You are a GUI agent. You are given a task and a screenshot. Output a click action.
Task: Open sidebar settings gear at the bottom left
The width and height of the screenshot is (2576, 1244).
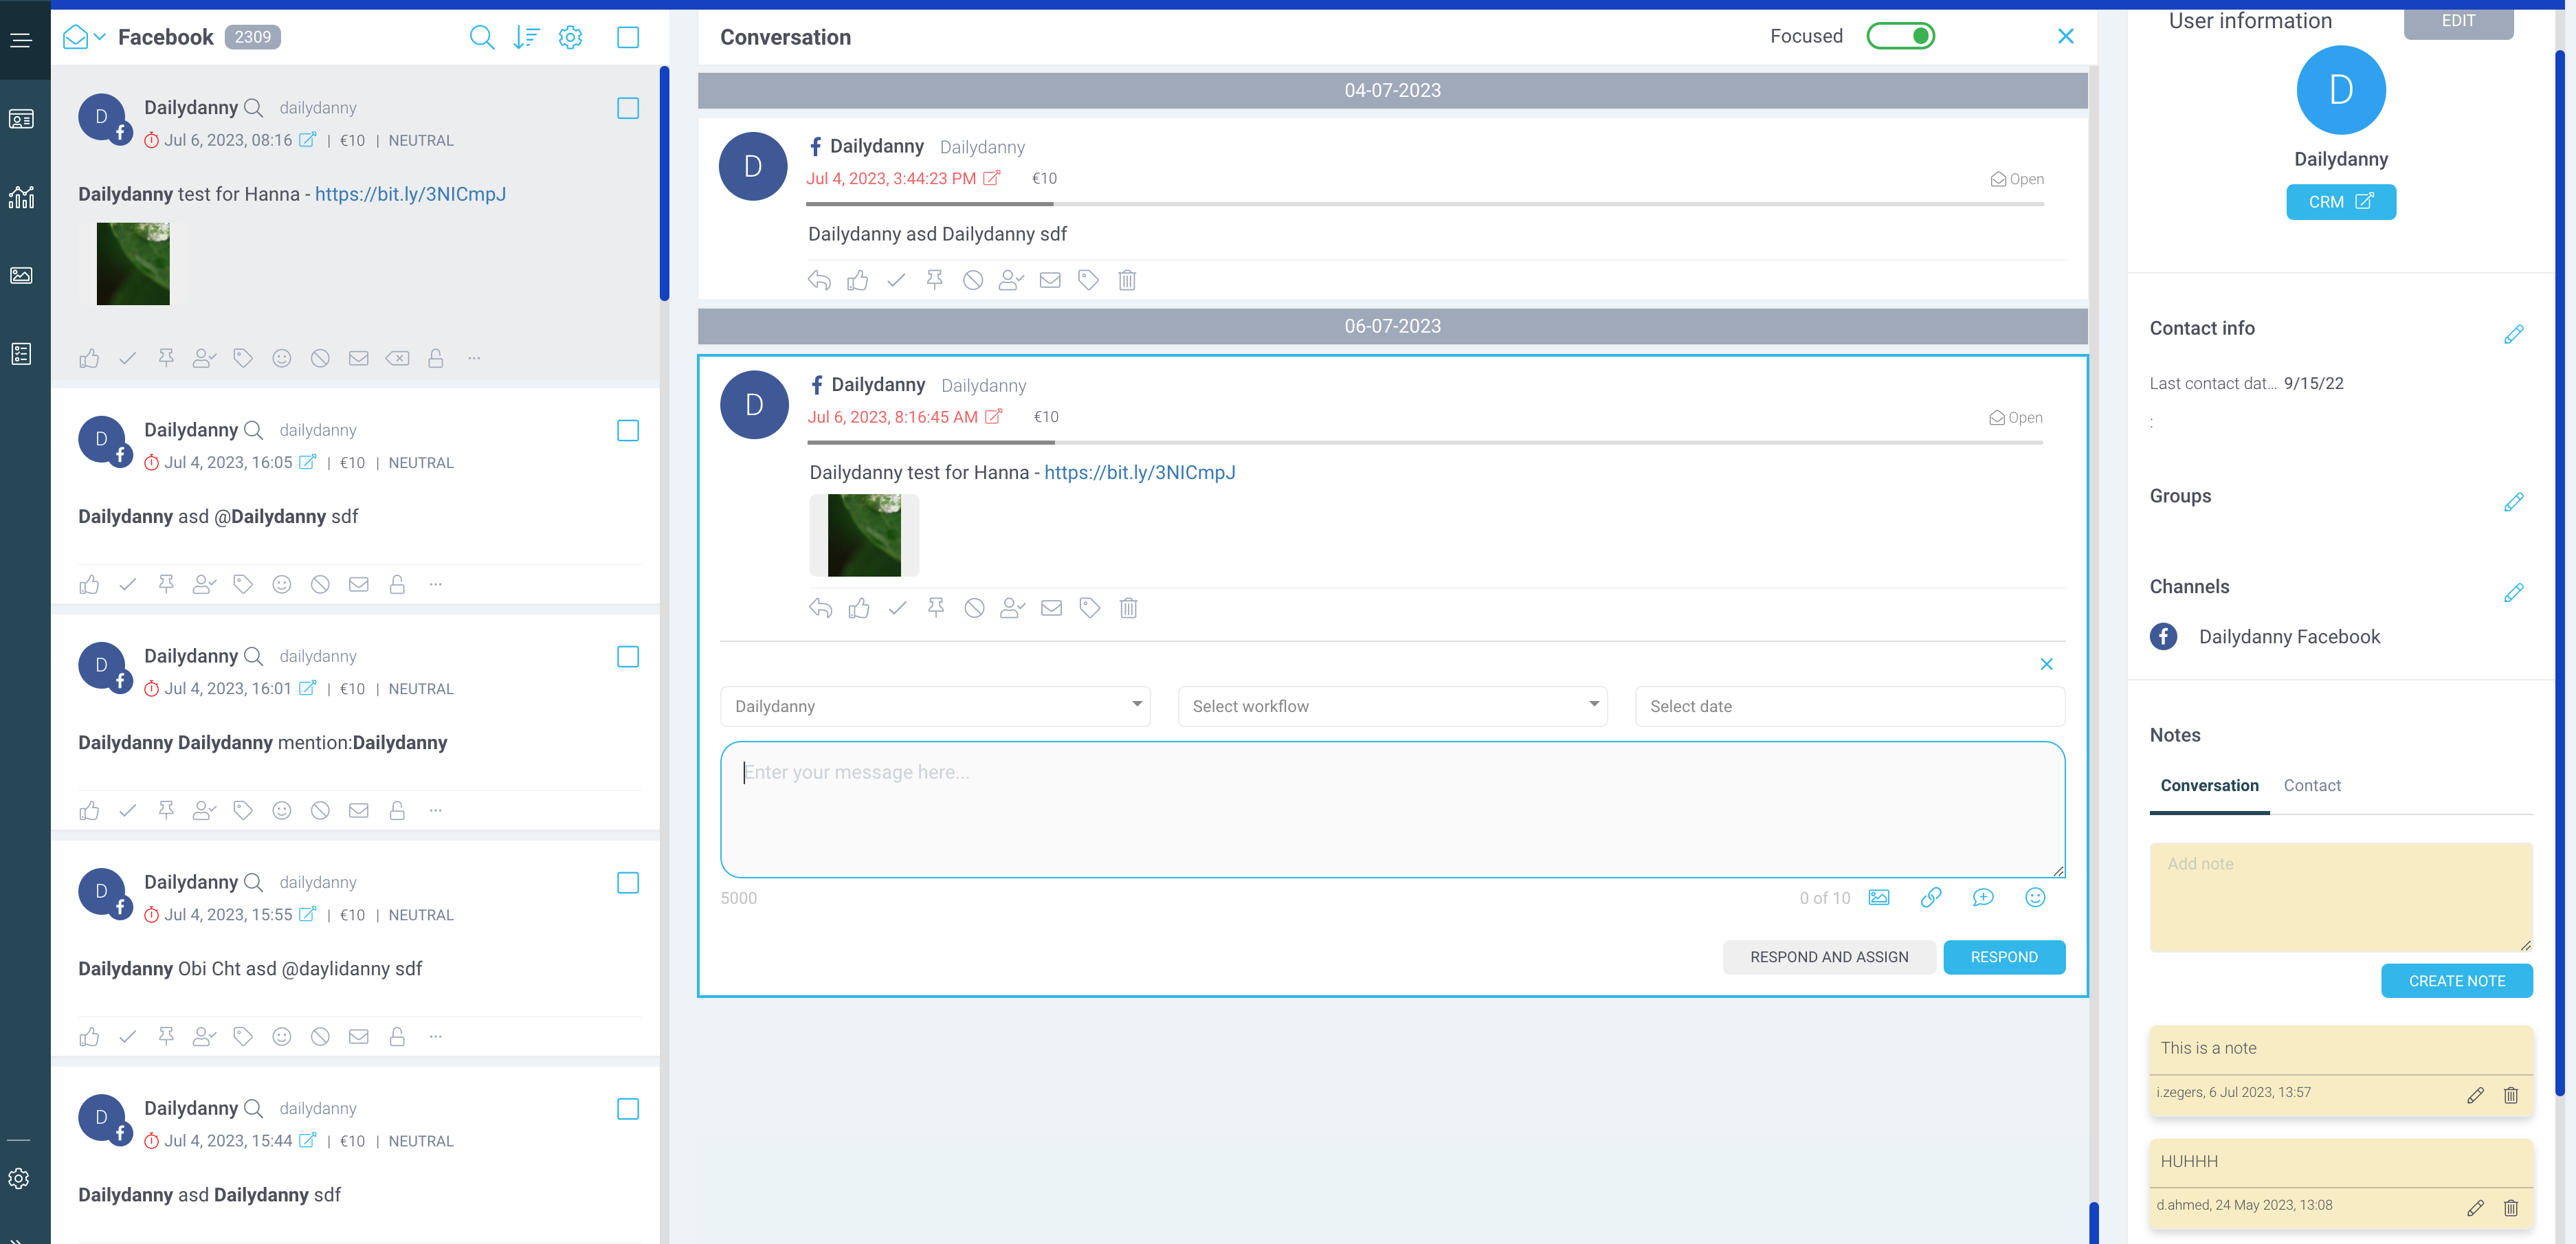click(x=19, y=1179)
